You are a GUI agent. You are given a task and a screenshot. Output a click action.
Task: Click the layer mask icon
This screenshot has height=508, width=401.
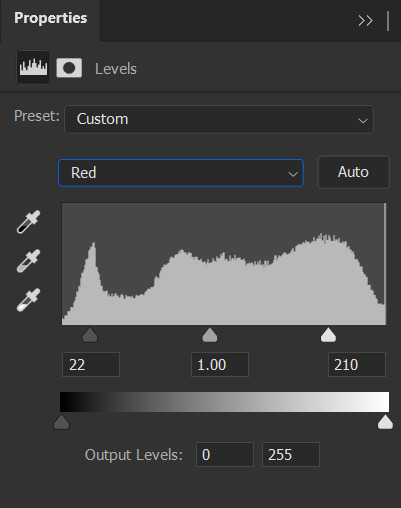click(69, 68)
